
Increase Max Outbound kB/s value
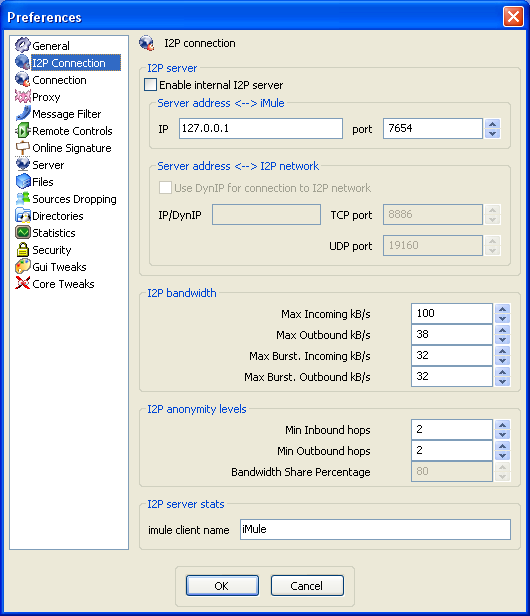502,330
